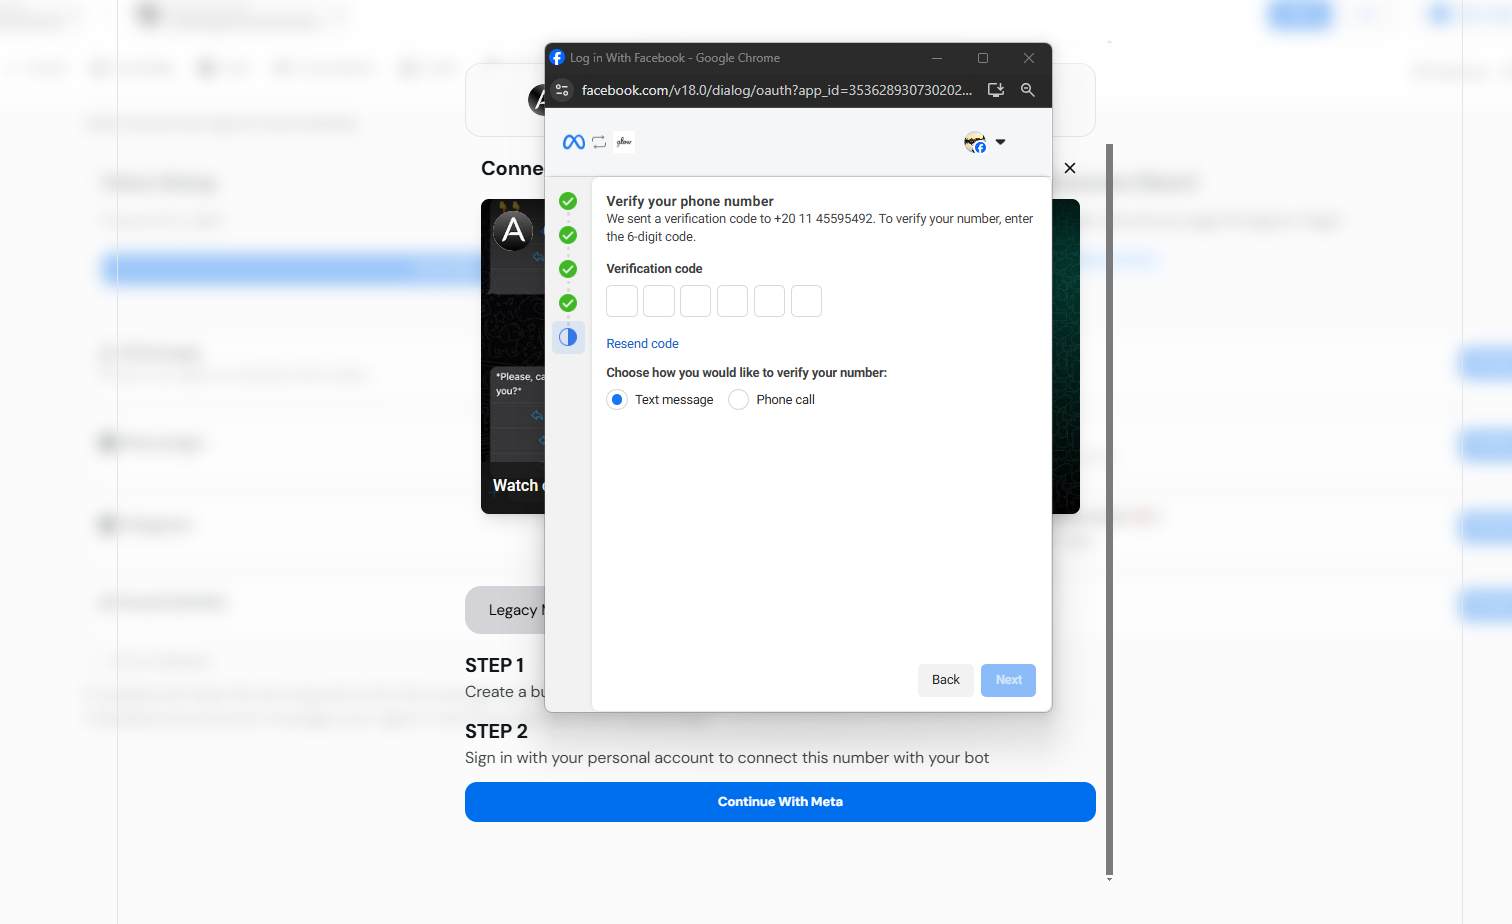Click the half-filled current step indicator

click(x=568, y=337)
